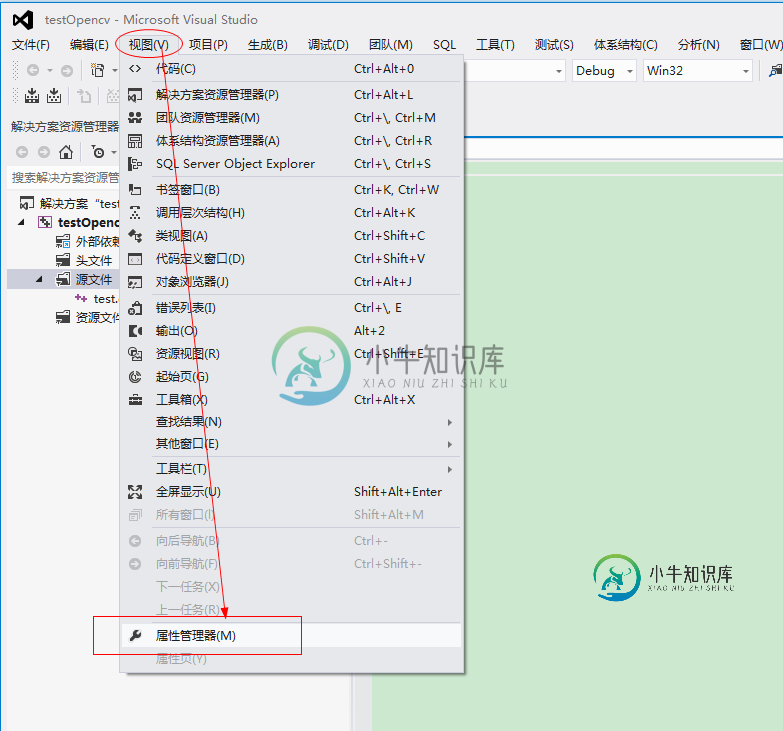This screenshot has width=783, height=731.
Task: Open the 工具(T) Tools menu
Action: tap(495, 45)
